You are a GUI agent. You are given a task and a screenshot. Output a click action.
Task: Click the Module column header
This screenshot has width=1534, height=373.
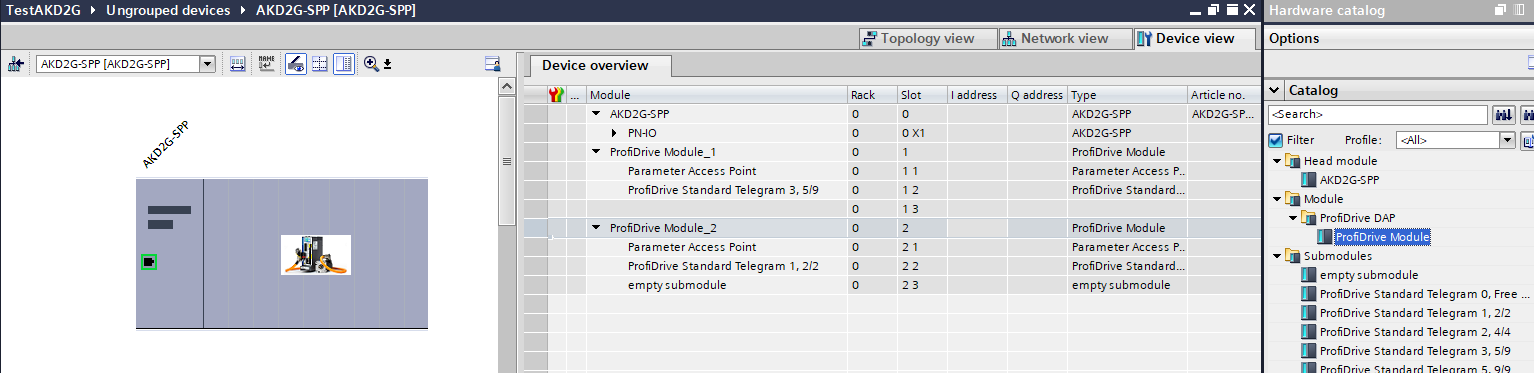pos(716,95)
